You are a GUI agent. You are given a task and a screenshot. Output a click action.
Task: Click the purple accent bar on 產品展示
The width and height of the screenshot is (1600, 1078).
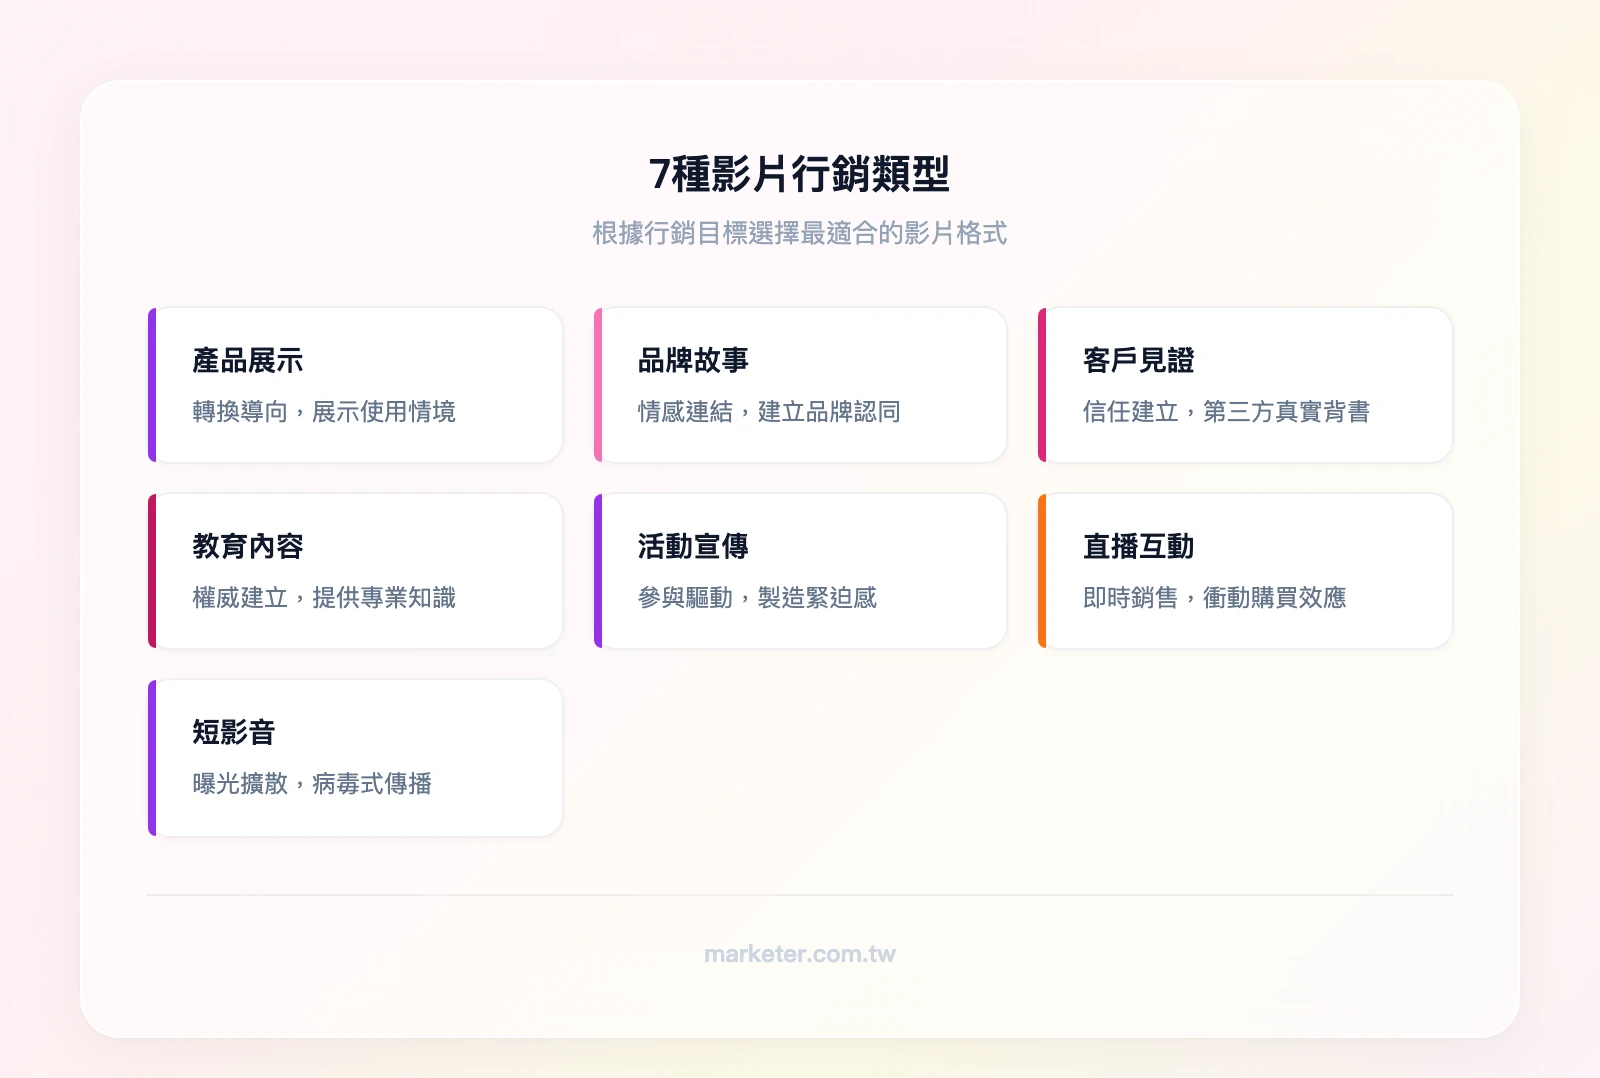pos(153,385)
